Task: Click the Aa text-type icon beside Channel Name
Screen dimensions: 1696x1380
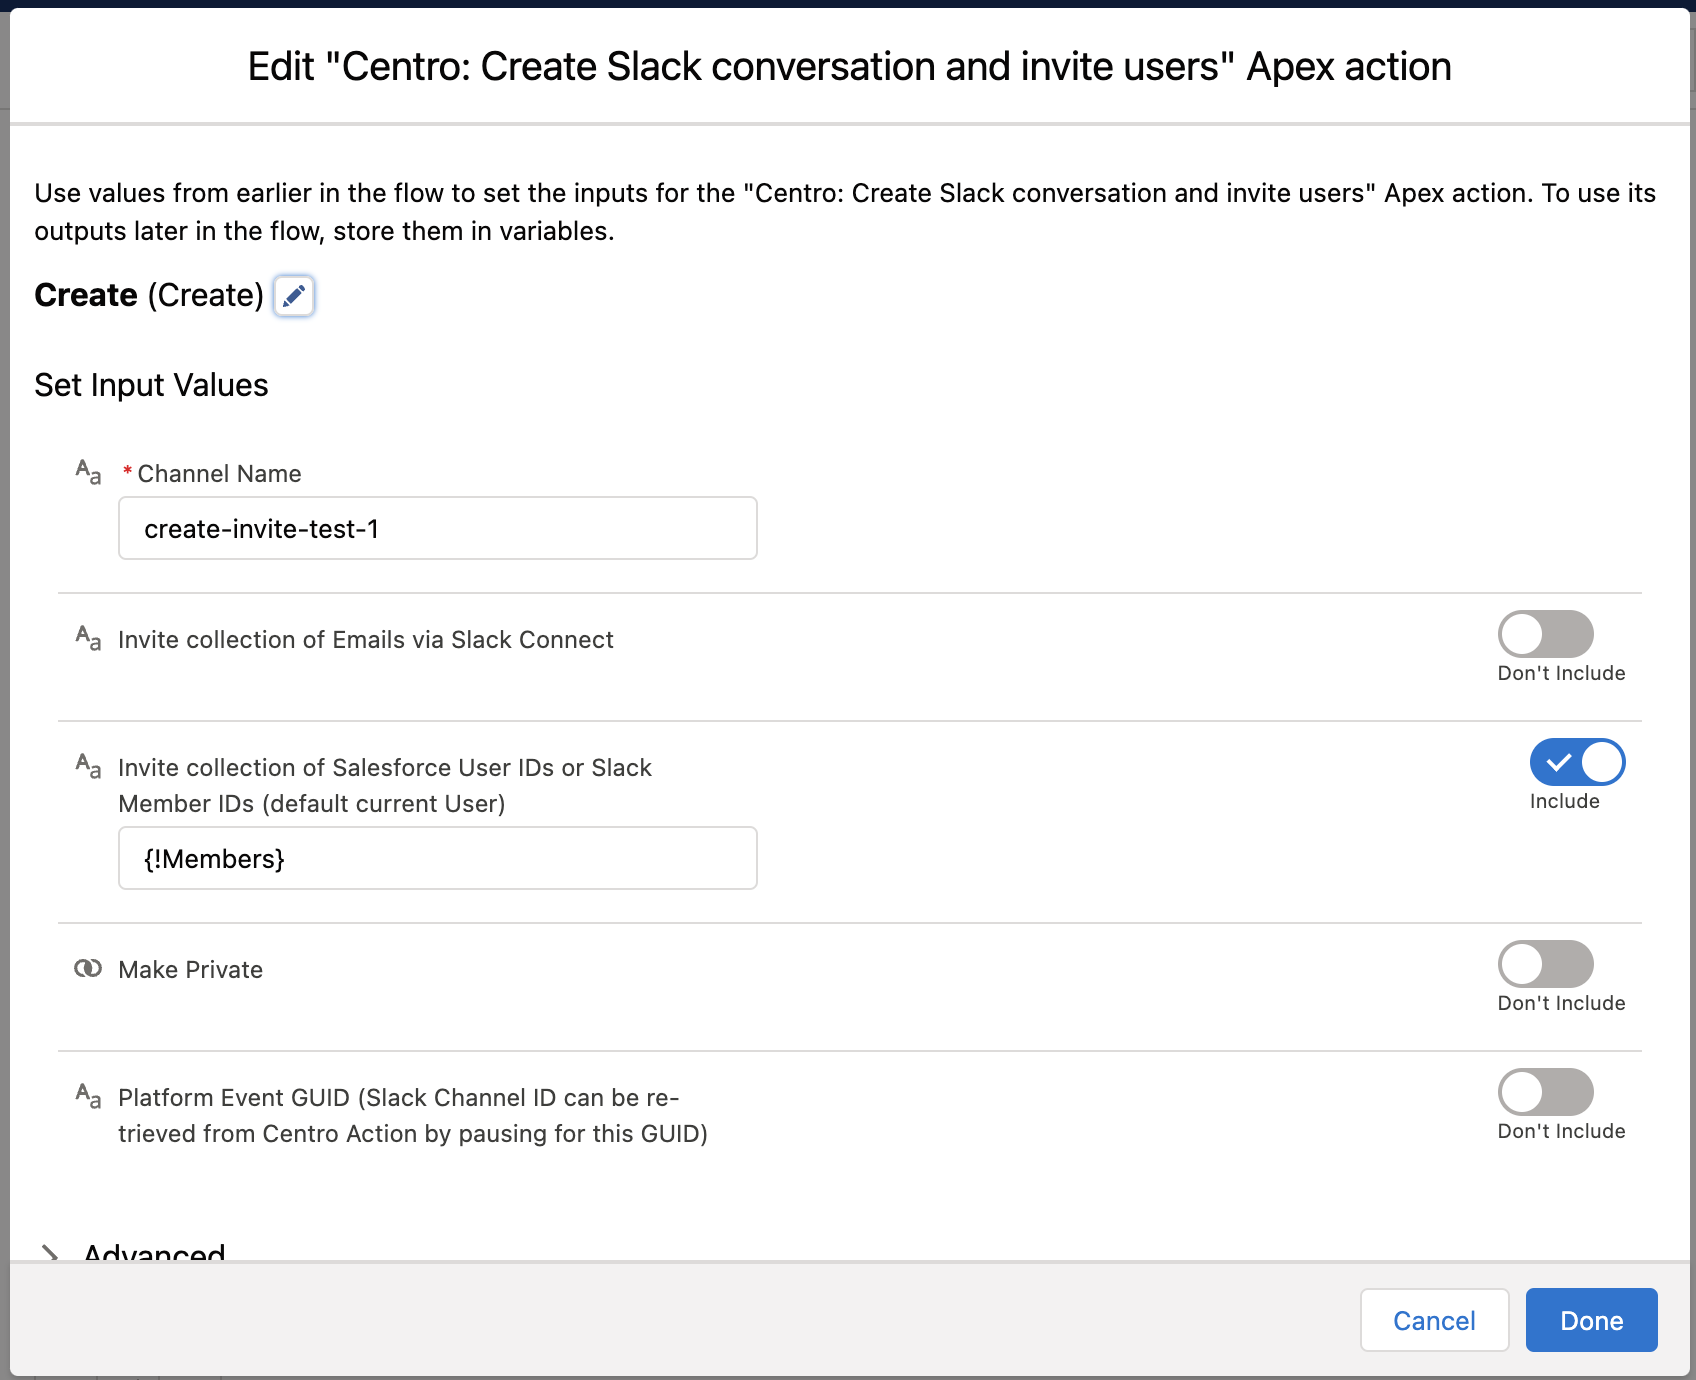Action: coord(88,472)
